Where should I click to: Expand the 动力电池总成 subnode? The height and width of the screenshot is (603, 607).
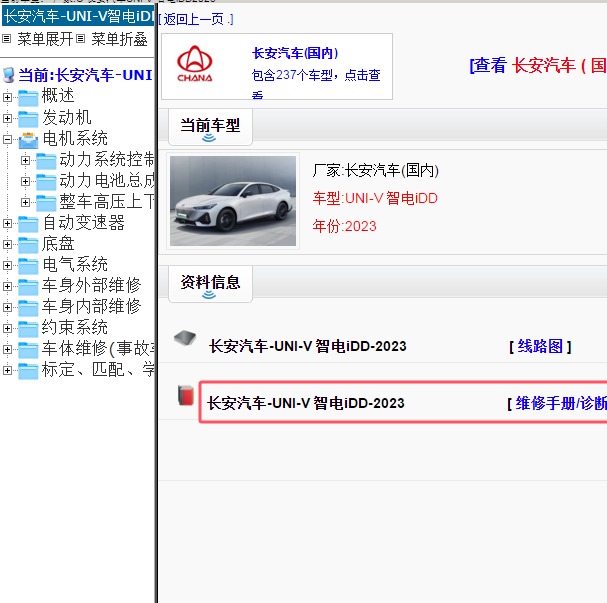coord(26,181)
